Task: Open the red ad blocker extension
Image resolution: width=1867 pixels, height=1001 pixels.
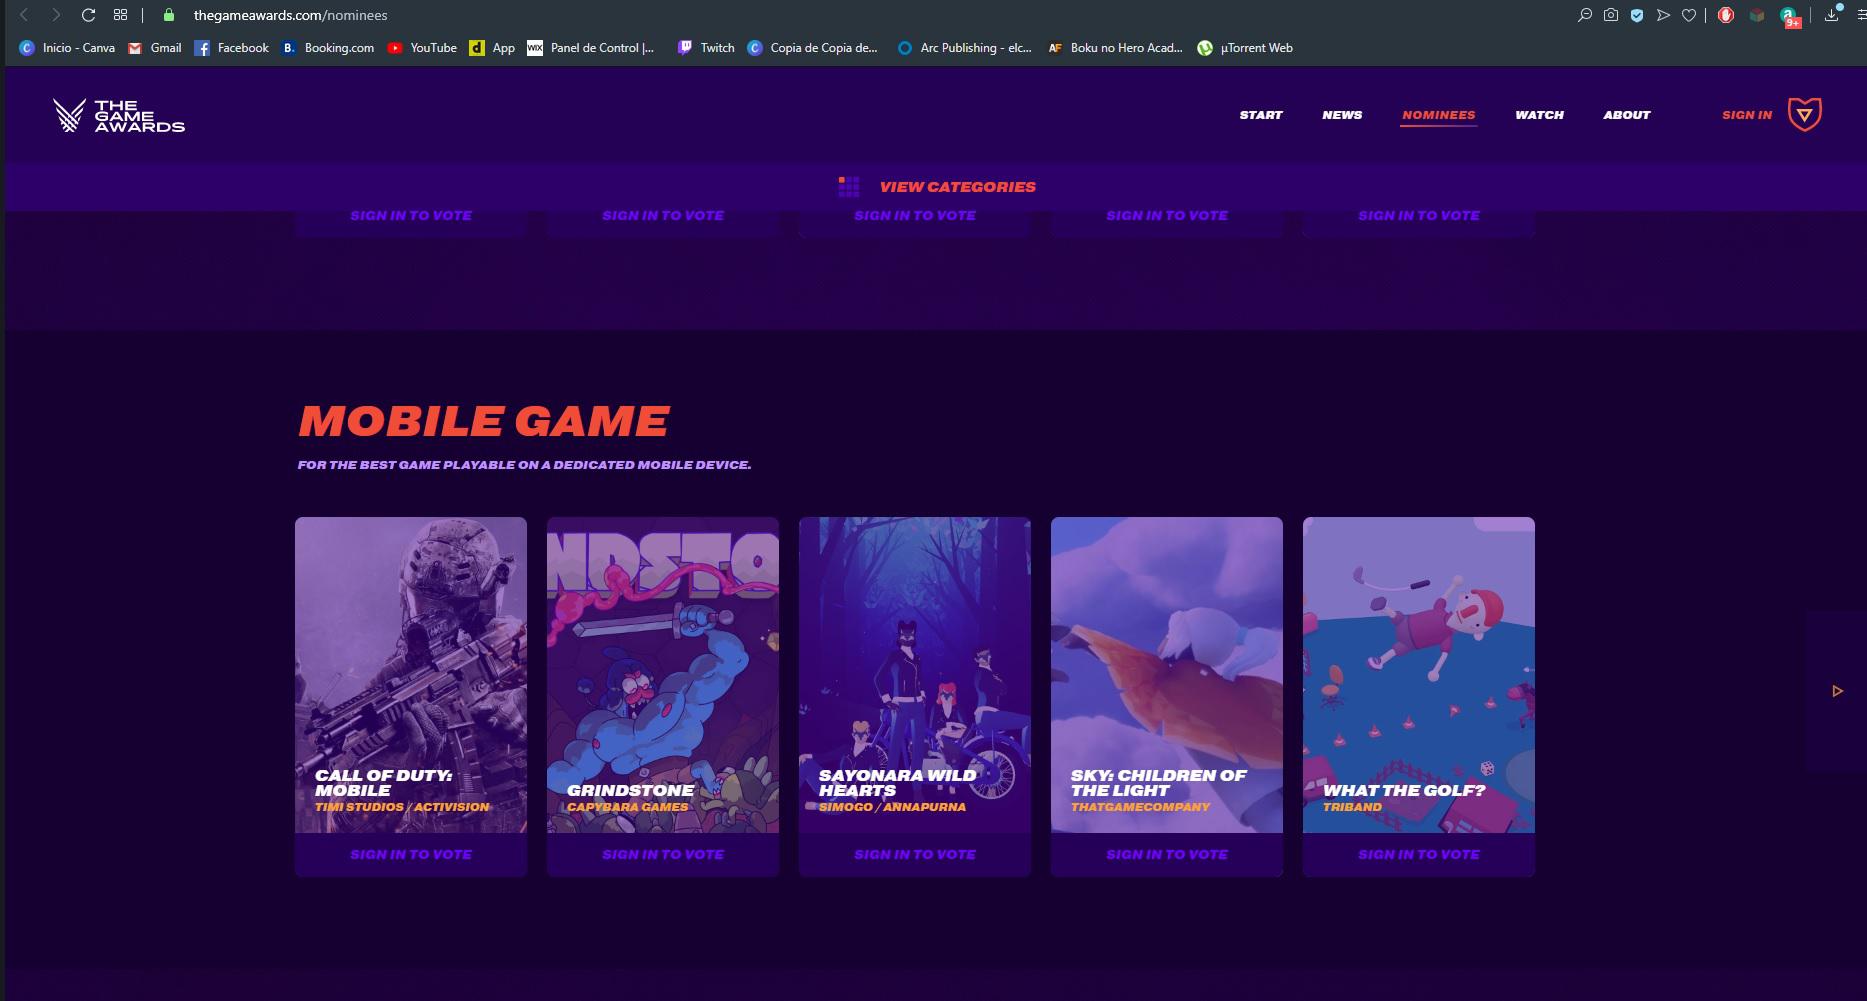Action: [x=1726, y=15]
